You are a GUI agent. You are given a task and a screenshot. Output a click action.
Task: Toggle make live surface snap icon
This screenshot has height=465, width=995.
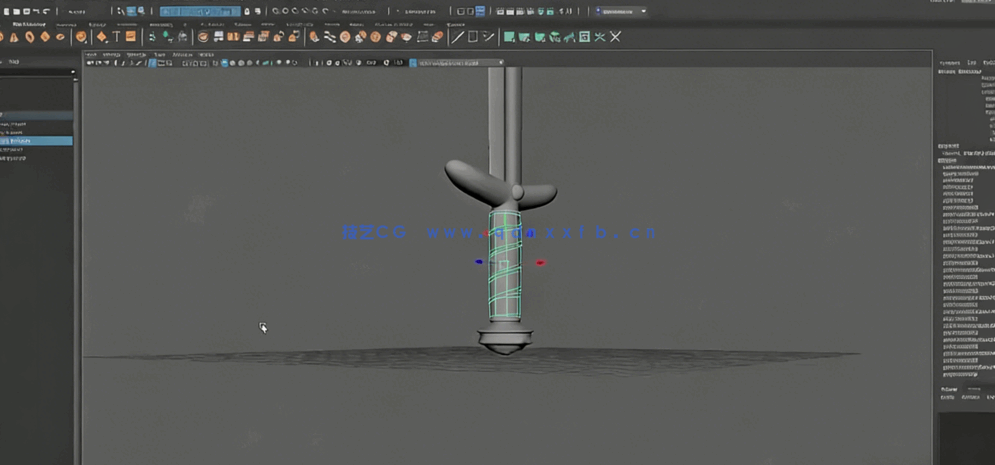coord(325,11)
